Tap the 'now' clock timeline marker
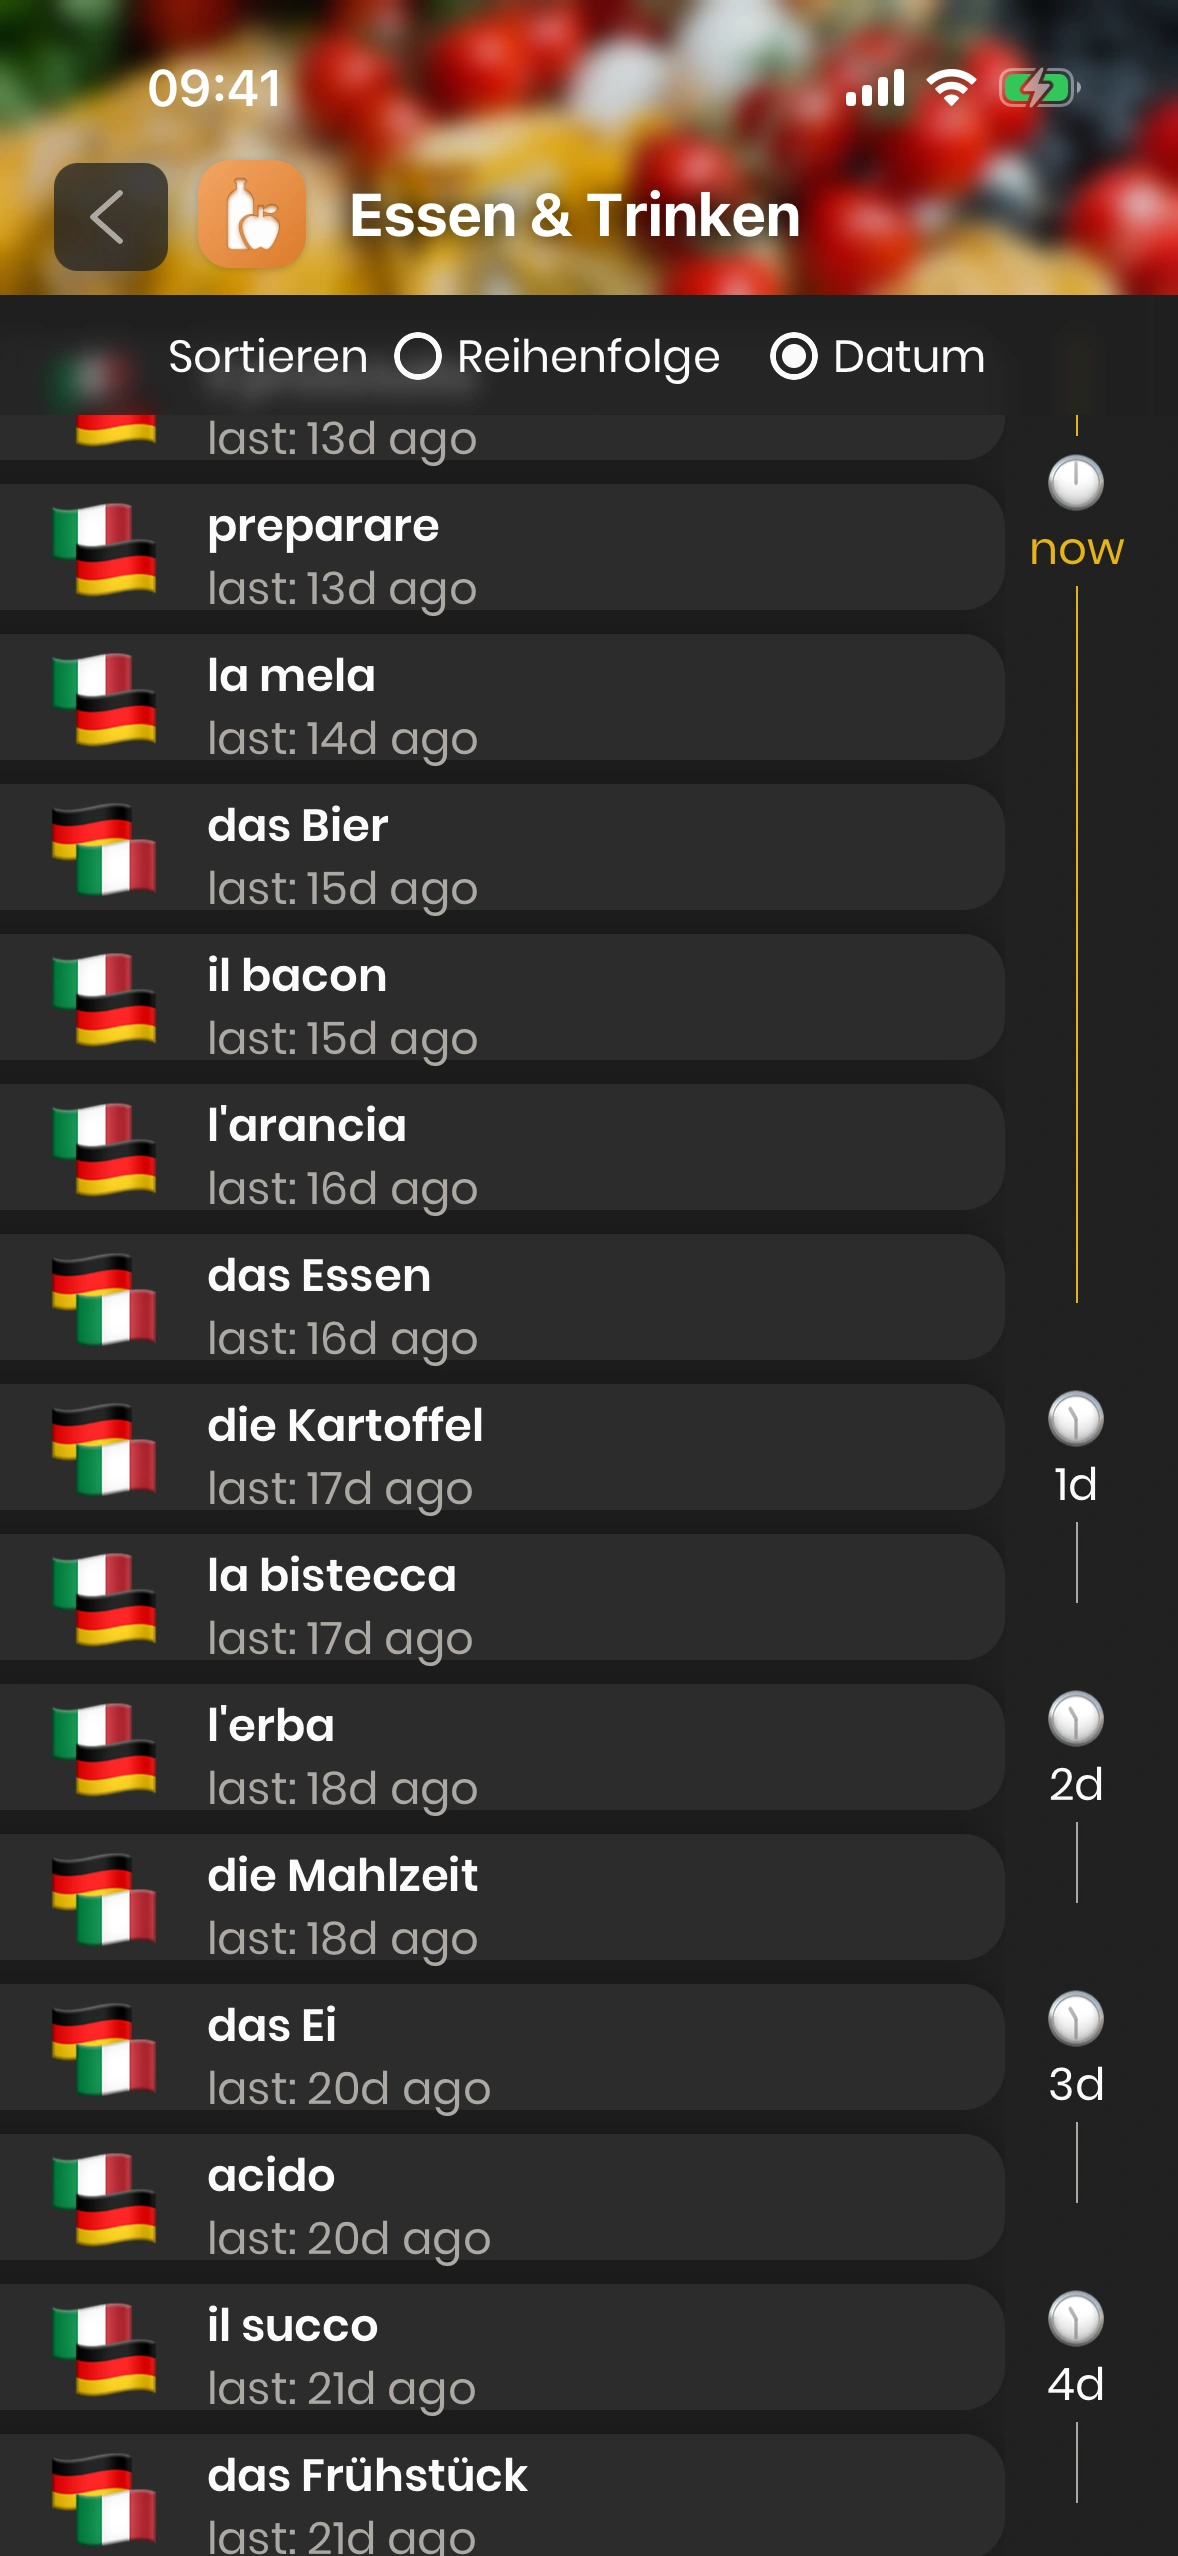Image resolution: width=1178 pixels, height=2556 pixels. (x=1075, y=483)
